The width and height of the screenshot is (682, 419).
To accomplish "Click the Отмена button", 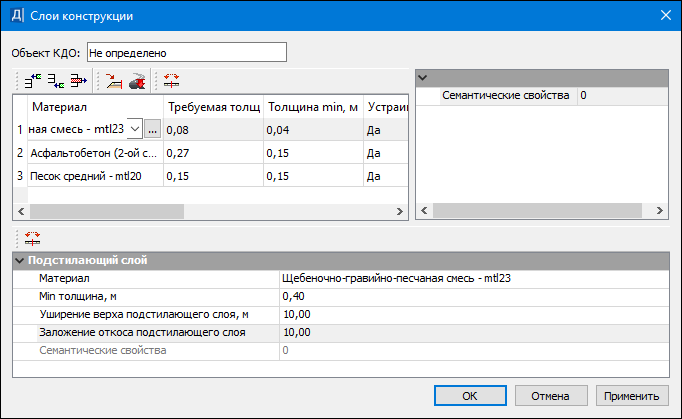I will (551, 396).
